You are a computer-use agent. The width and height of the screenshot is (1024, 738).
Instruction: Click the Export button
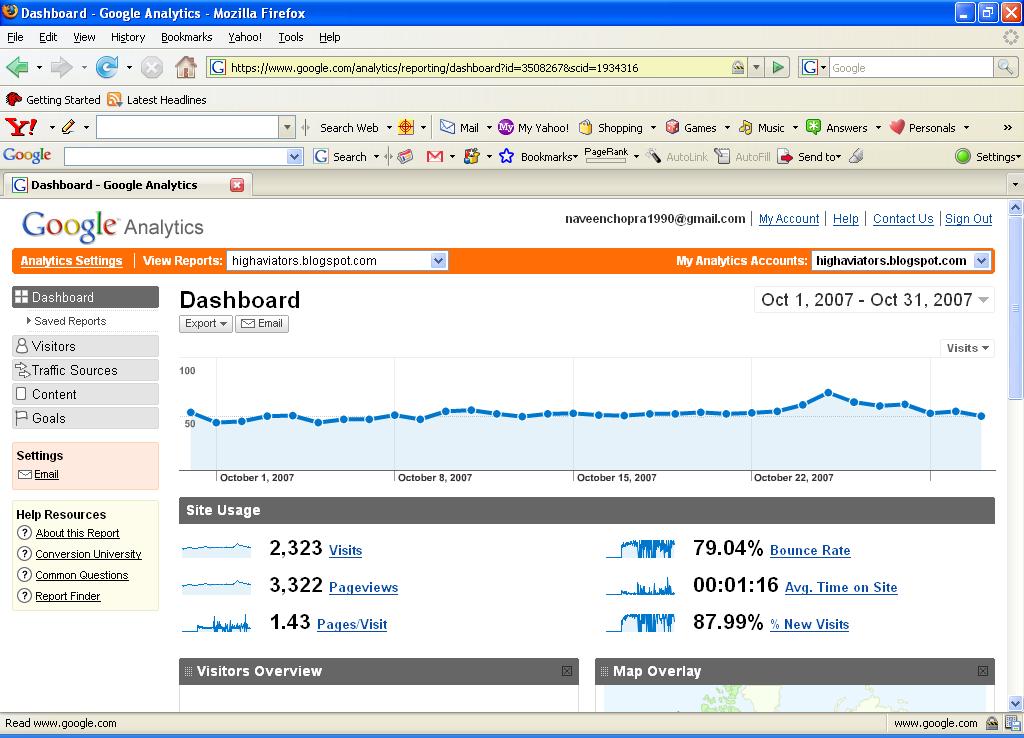(206, 323)
